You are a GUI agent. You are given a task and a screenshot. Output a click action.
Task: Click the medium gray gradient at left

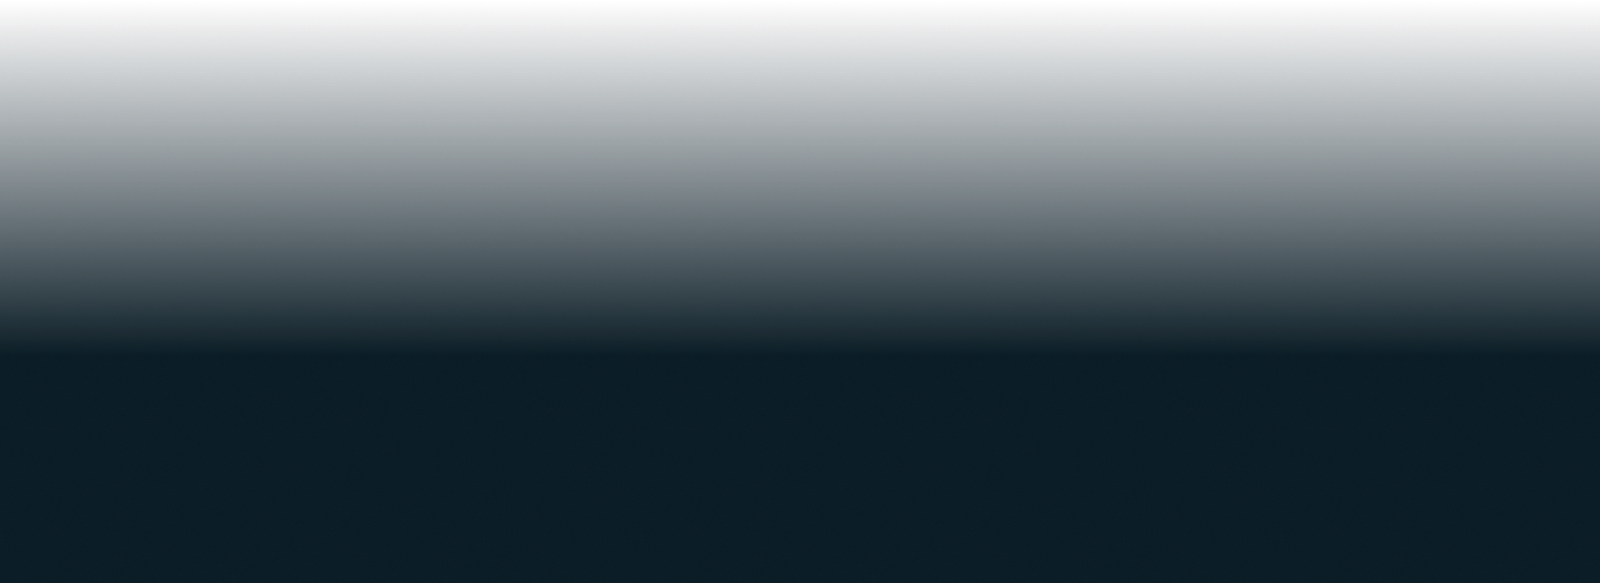200,160
